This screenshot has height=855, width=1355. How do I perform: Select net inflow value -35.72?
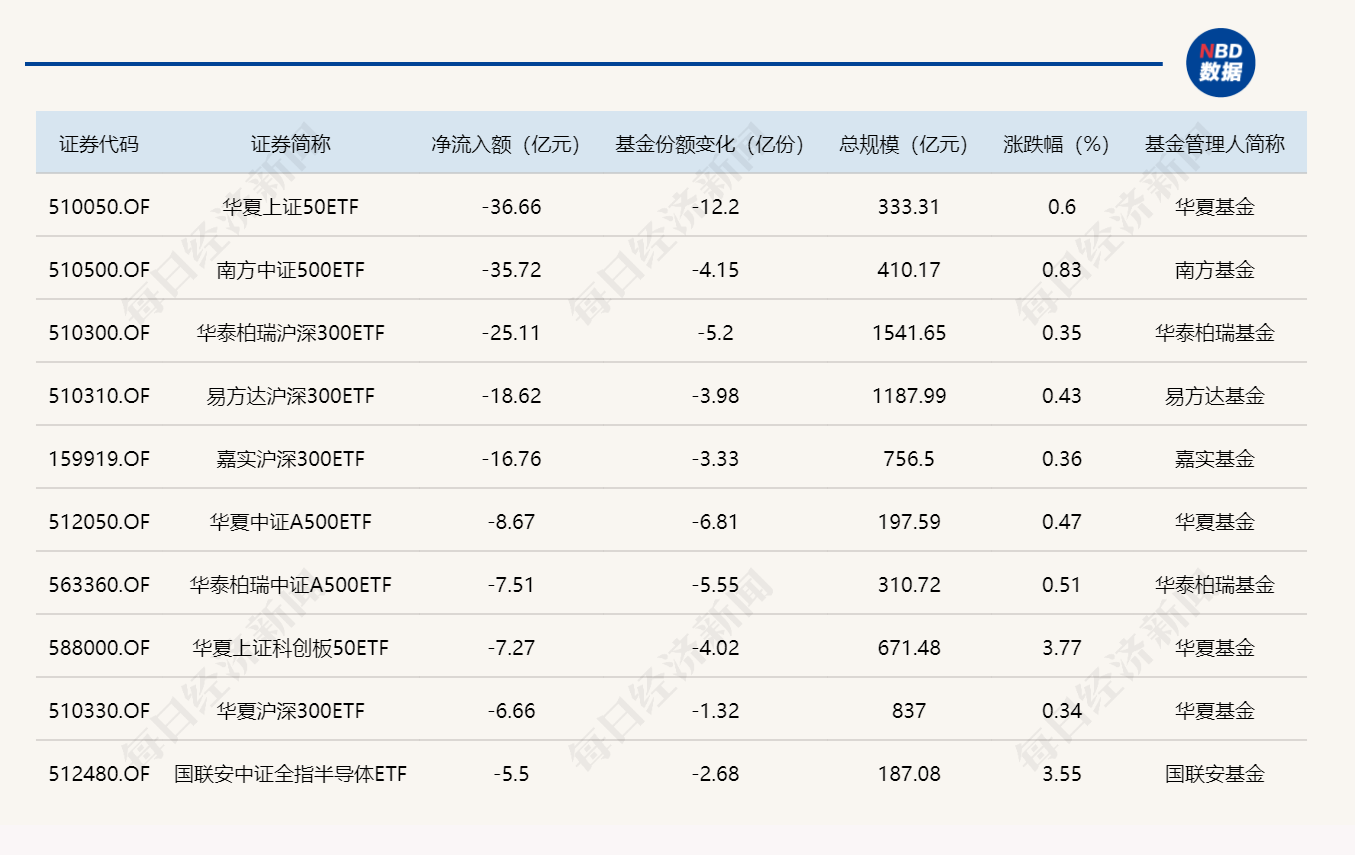pos(511,270)
